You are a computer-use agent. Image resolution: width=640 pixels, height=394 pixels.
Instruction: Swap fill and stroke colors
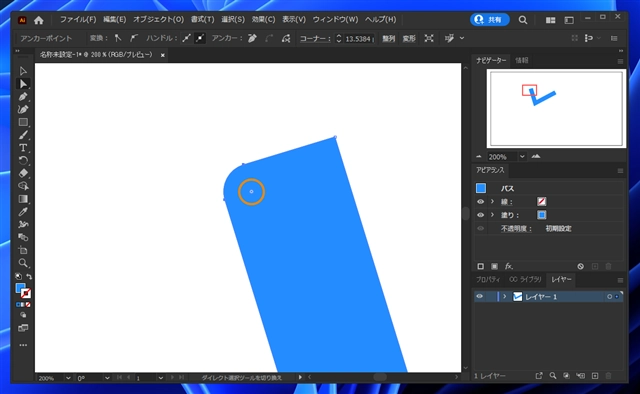29,277
